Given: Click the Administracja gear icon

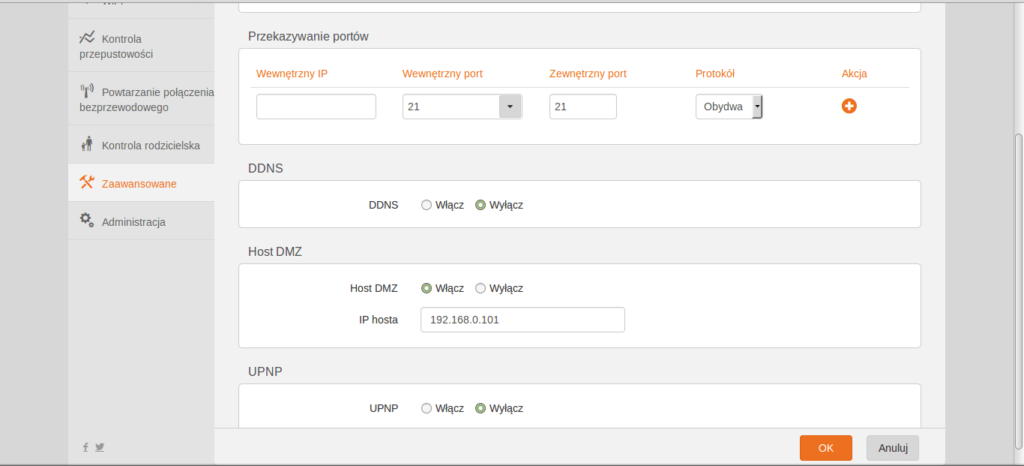Looking at the screenshot, I should tap(87, 221).
